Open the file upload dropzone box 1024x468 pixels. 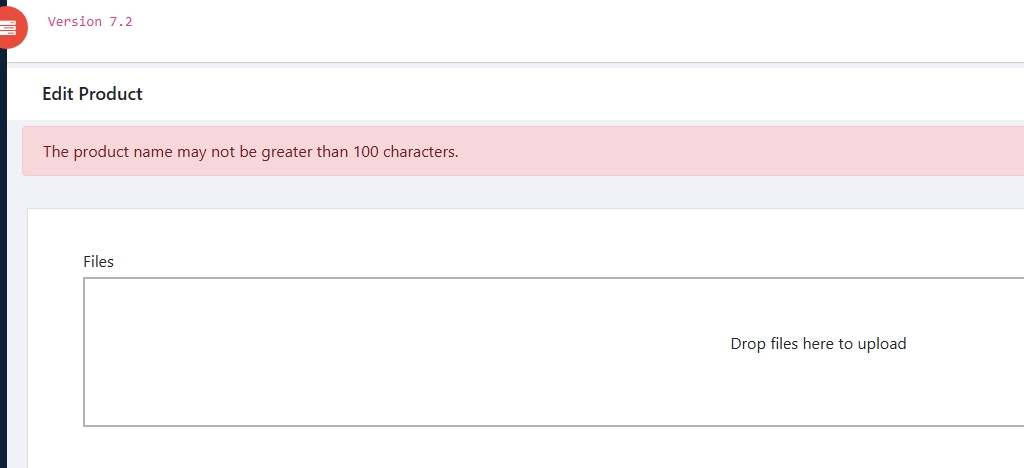pos(554,352)
